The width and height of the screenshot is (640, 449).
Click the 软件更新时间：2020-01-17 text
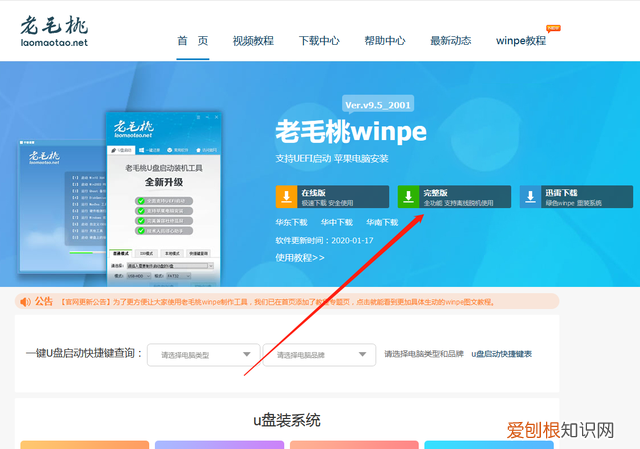coord(324,240)
